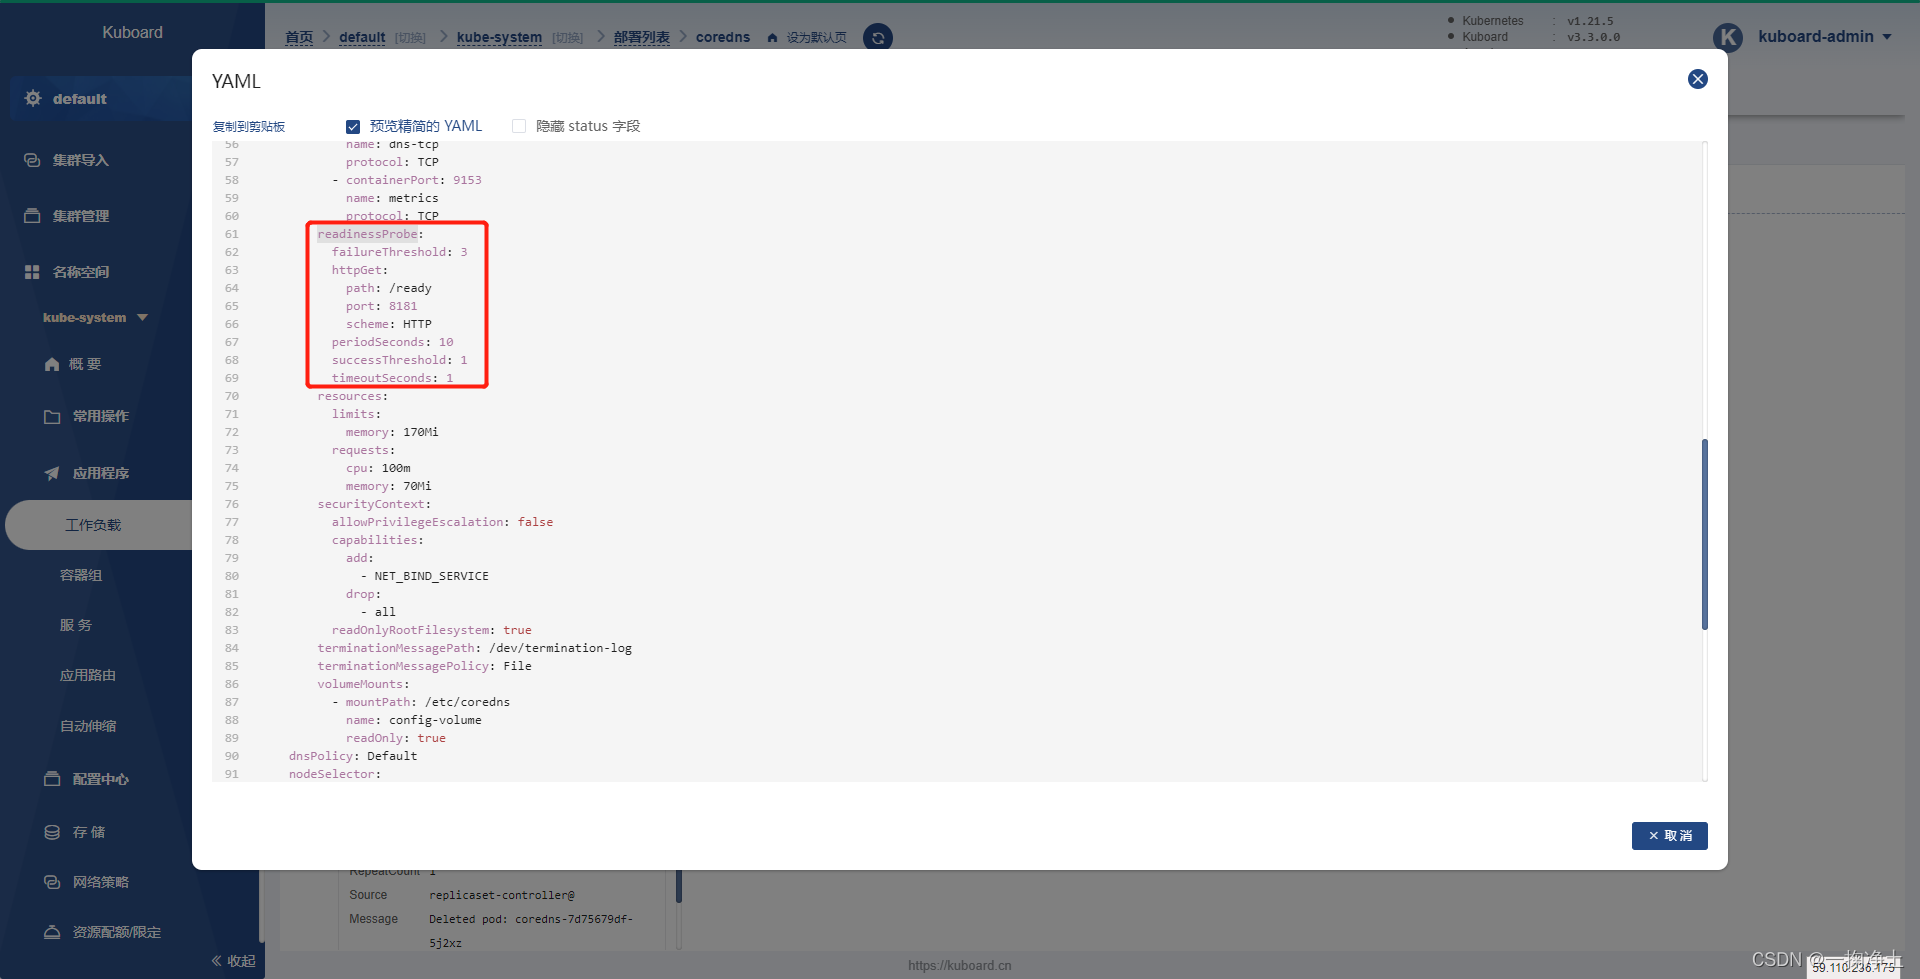Open the 配置中心 section
Screen dimensions: 1920x979
point(100,779)
